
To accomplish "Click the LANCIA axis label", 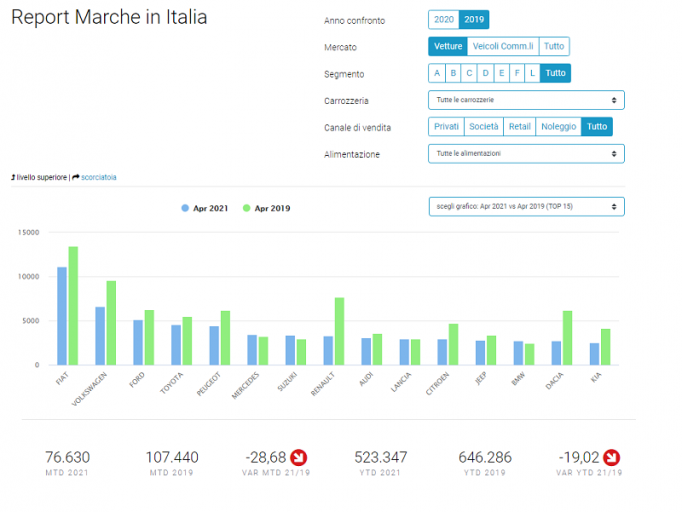I will 401,382.
